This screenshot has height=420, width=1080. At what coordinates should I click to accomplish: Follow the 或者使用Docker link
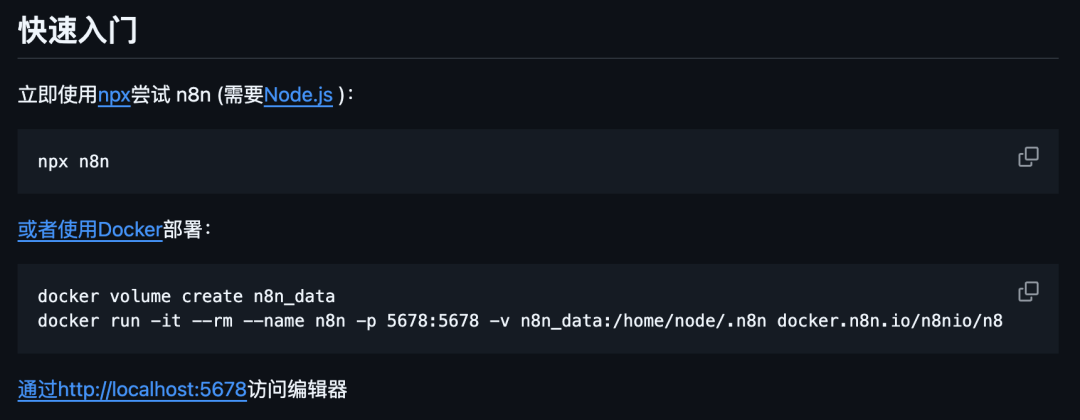(x=90, y=230)
